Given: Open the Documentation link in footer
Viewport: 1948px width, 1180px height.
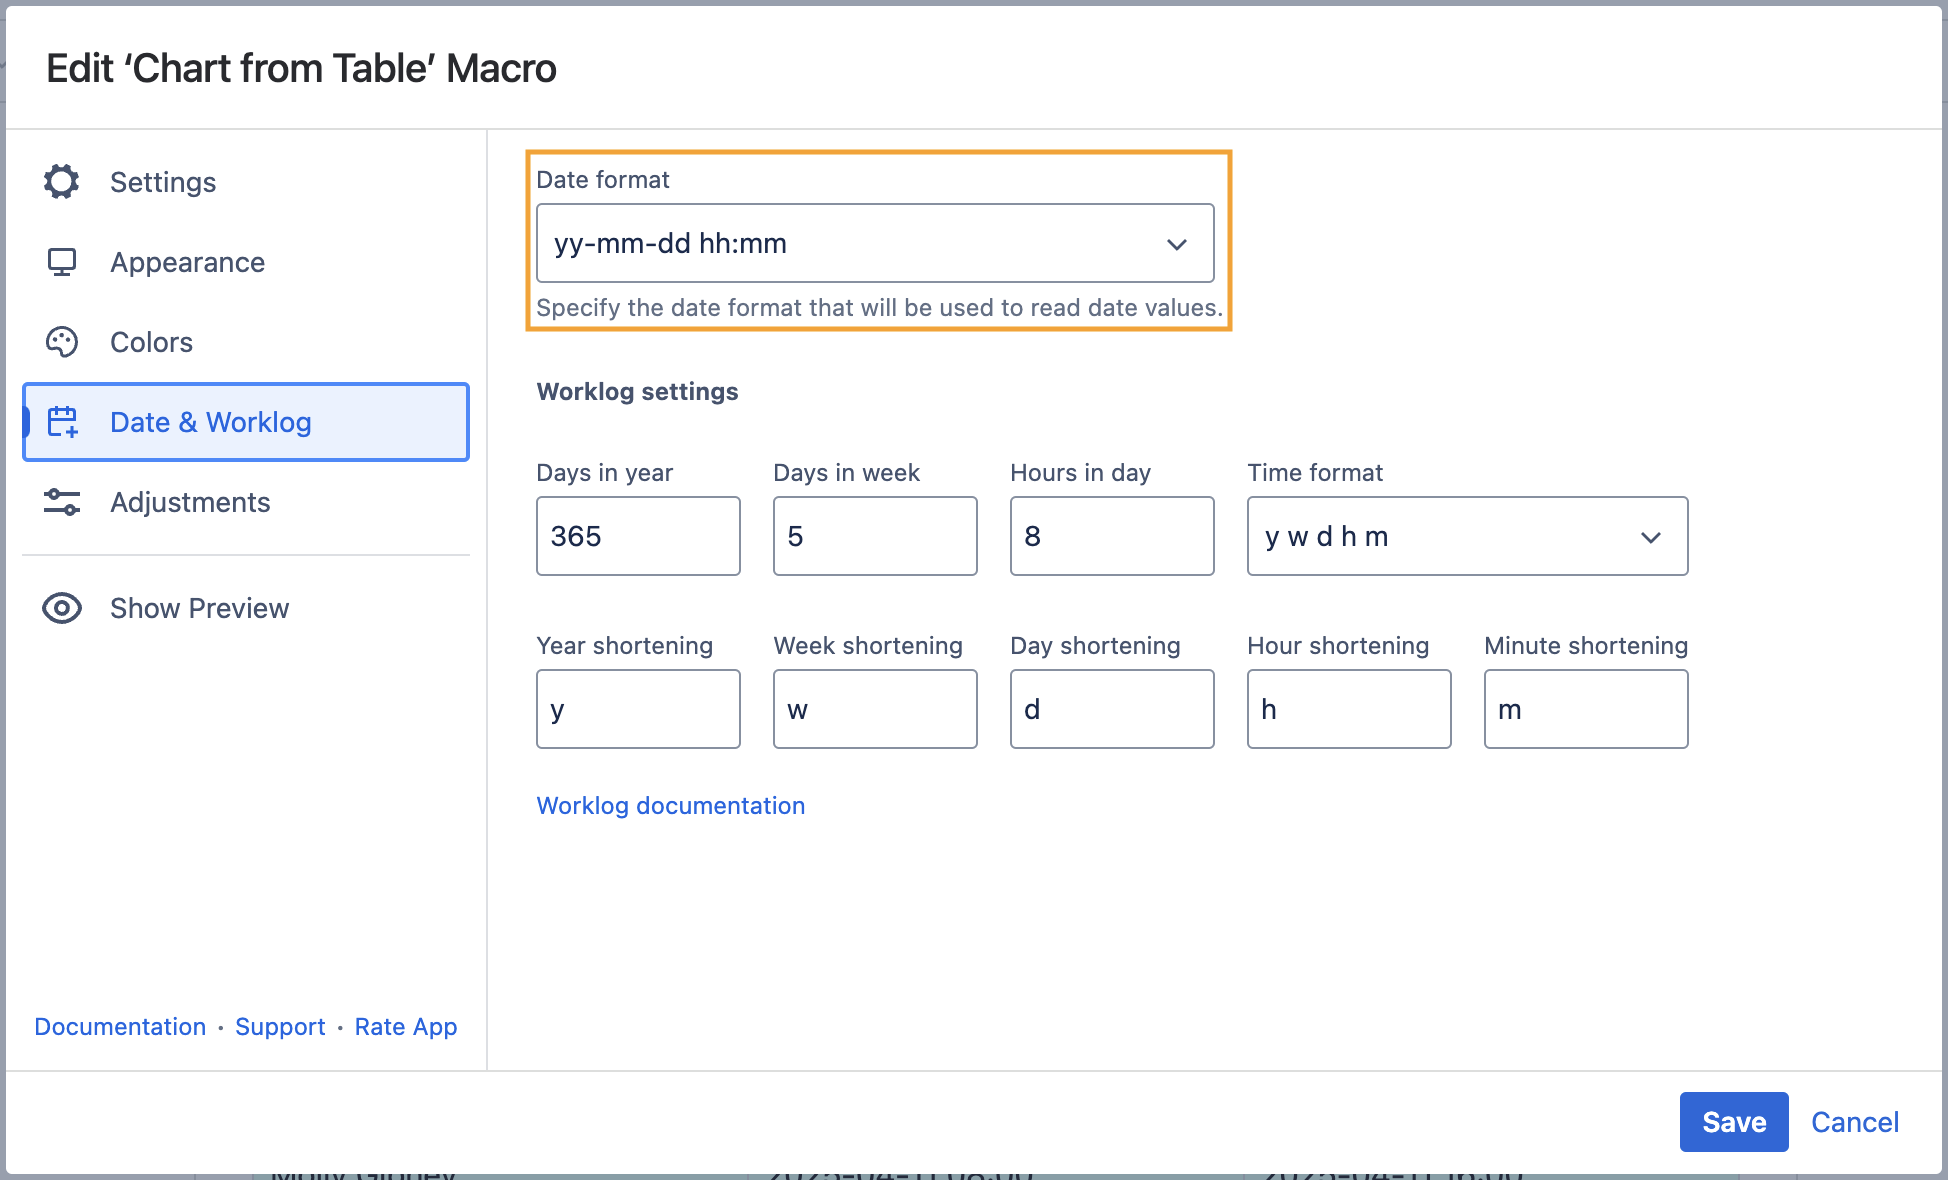Looking at the screenshot, I should click(x=120, y=1027).
